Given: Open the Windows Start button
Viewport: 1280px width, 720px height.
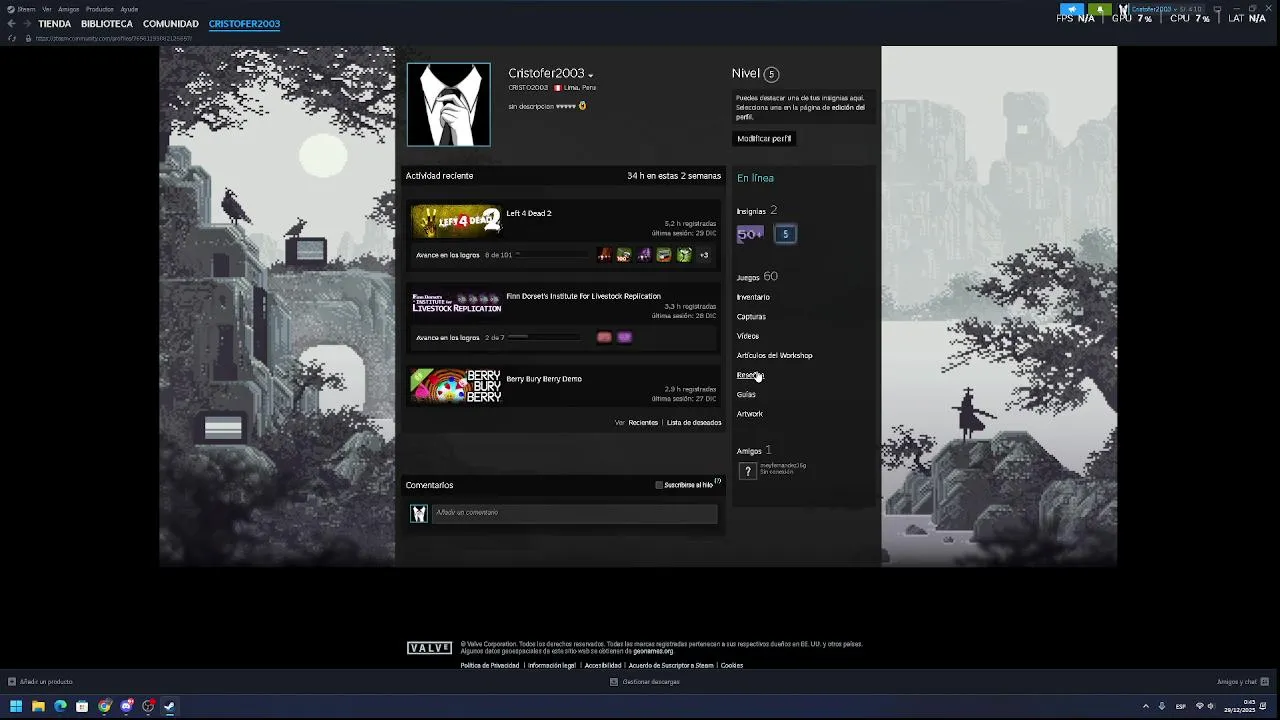Looking at the screenshot, I should tap(15, 706).
